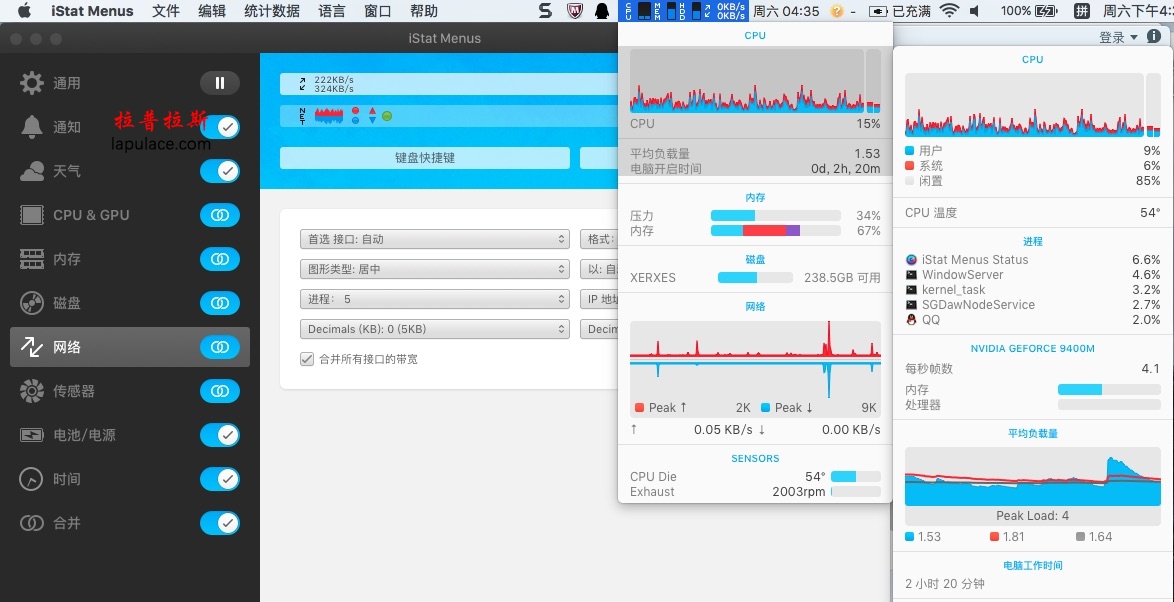Click the pause button beside General

(x=219, y=83)
